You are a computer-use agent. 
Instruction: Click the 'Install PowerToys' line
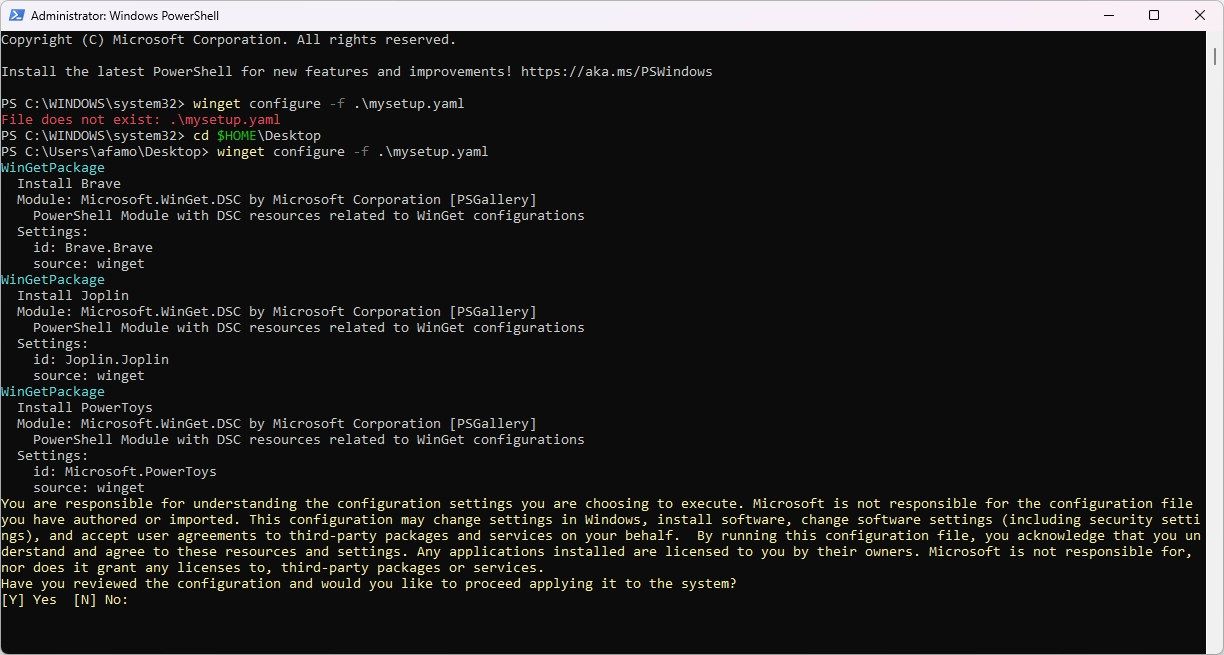tap(85, 408)
